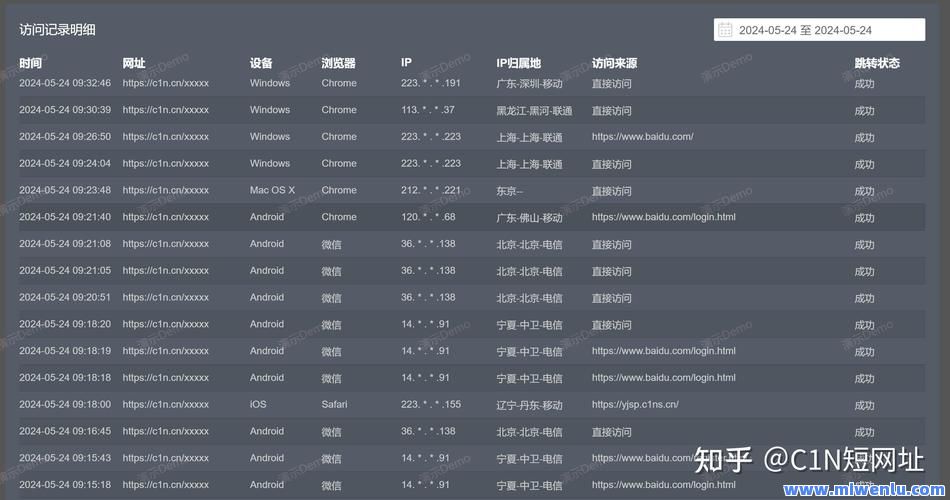The height and width of the screenshot is (500, 950).
Task: Select timestamp 2024-05-24 09:15:43
Action: [x=65, y=458]
